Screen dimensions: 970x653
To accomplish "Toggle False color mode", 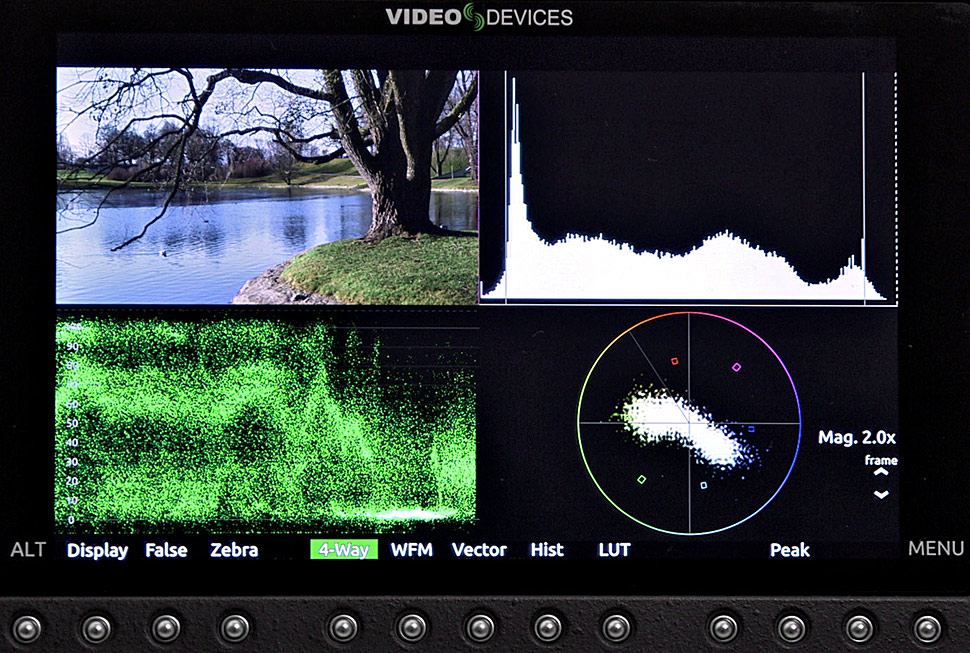I will (x=166, y=550).
